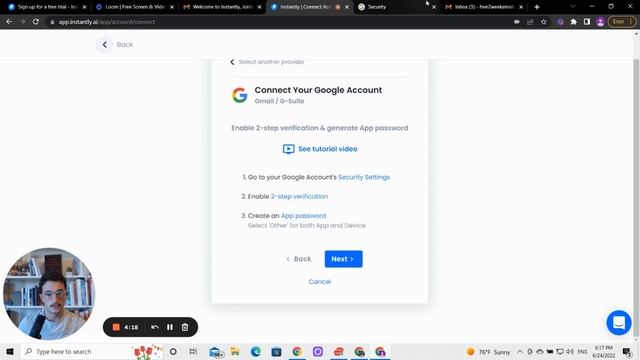Image resolution: width=640 pixels, height=360 pixels.
Task: Open the Mail app with 99+ badge on taskbar
Action: point(215,352)
